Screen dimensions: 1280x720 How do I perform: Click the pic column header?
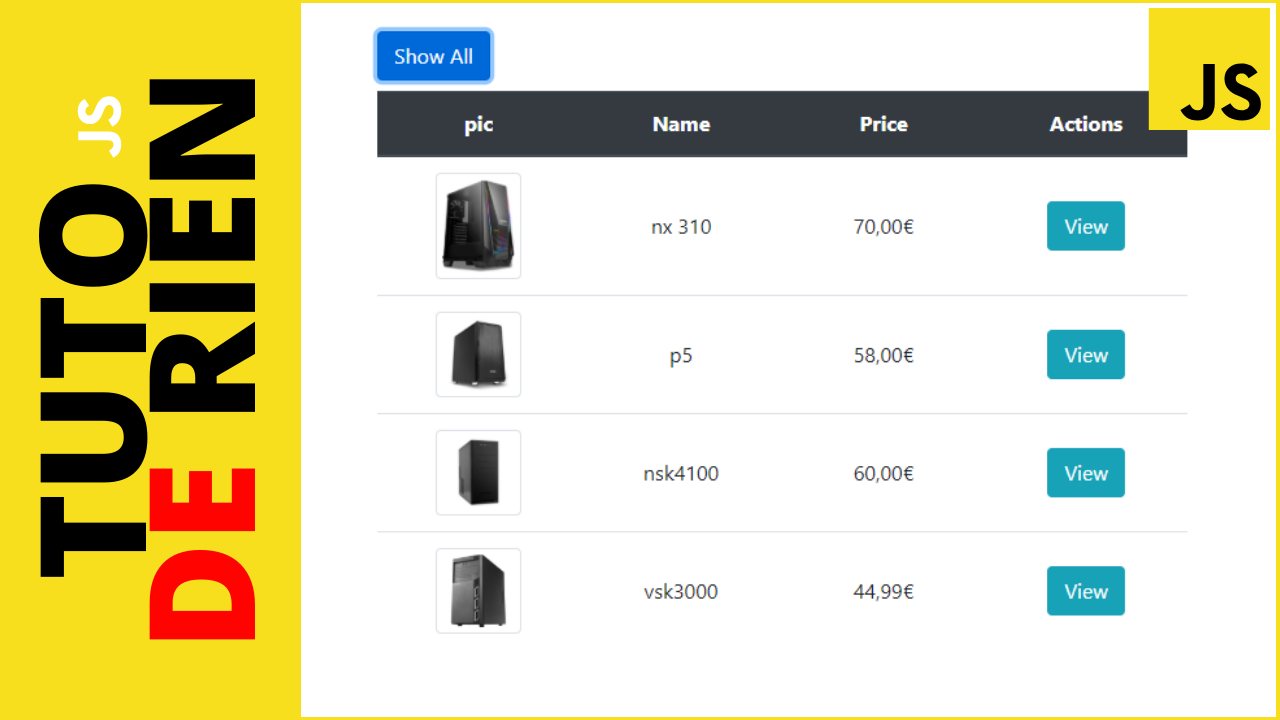click(x=478, y=124)
